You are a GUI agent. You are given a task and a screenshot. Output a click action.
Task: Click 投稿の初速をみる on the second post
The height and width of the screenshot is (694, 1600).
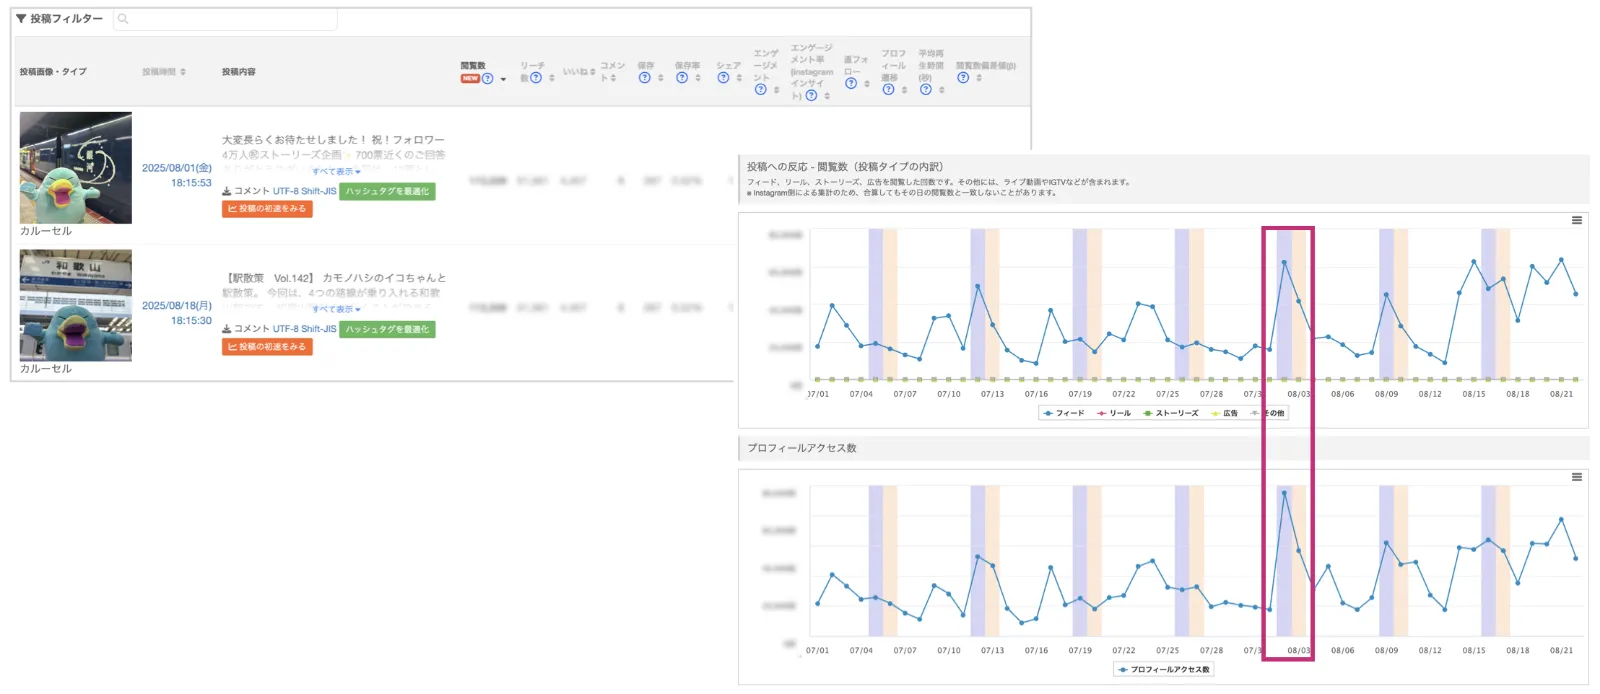pyautogui.click(x=267, y=347)
